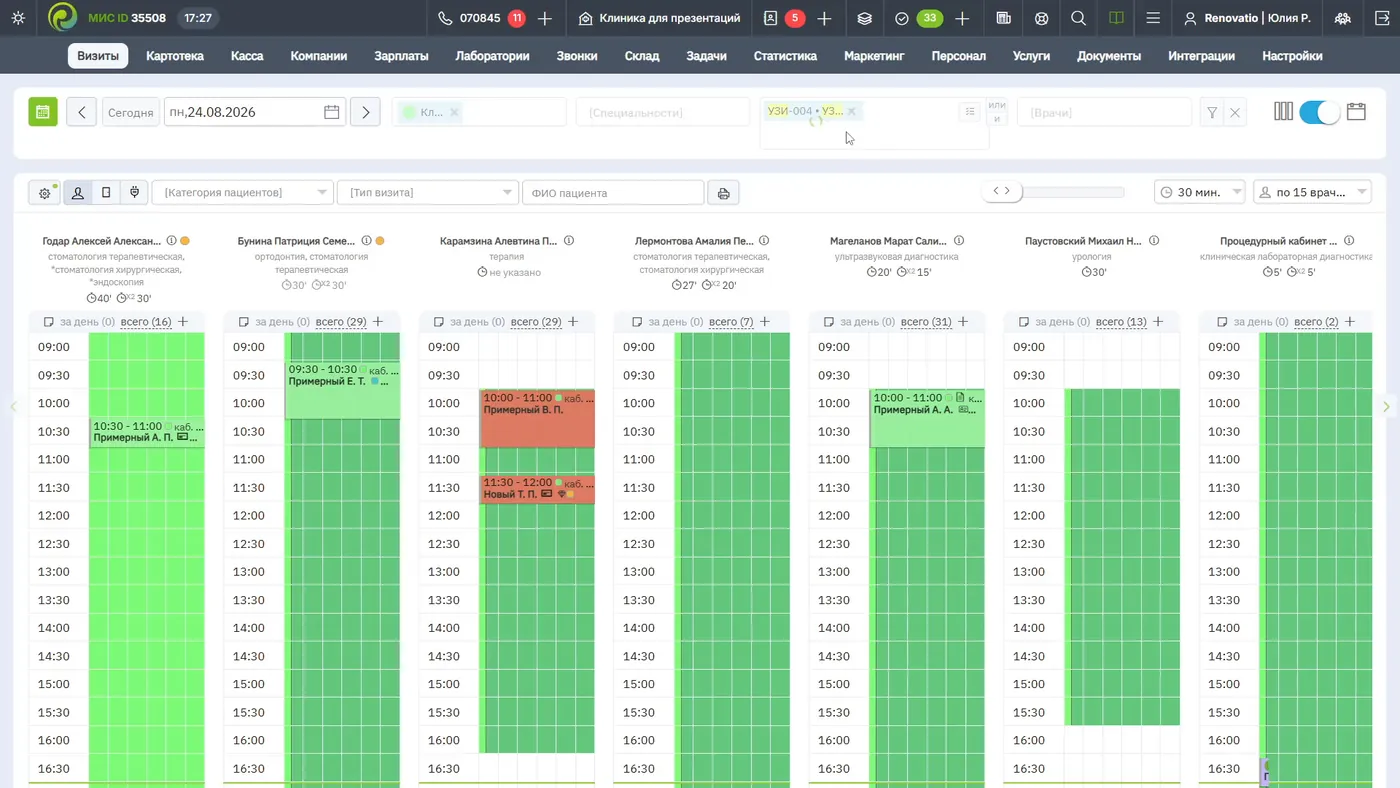Switch to the three-column view icon
The height and width of the screenshot is (788, 1400).
pyautogui.click(x=1284, y=112)
